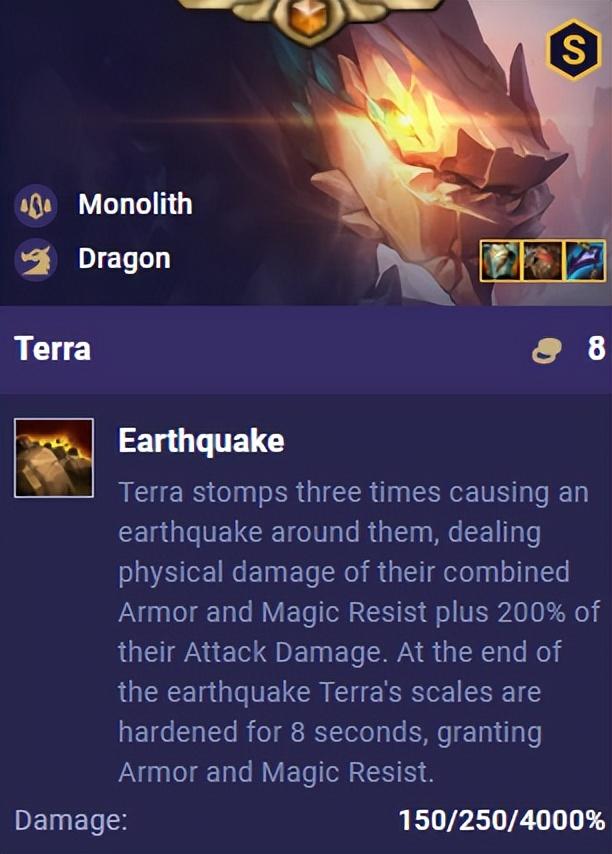Click the first recommended item (armor plate)
This screenshot has width=612, height=854.
pos(501,261)
